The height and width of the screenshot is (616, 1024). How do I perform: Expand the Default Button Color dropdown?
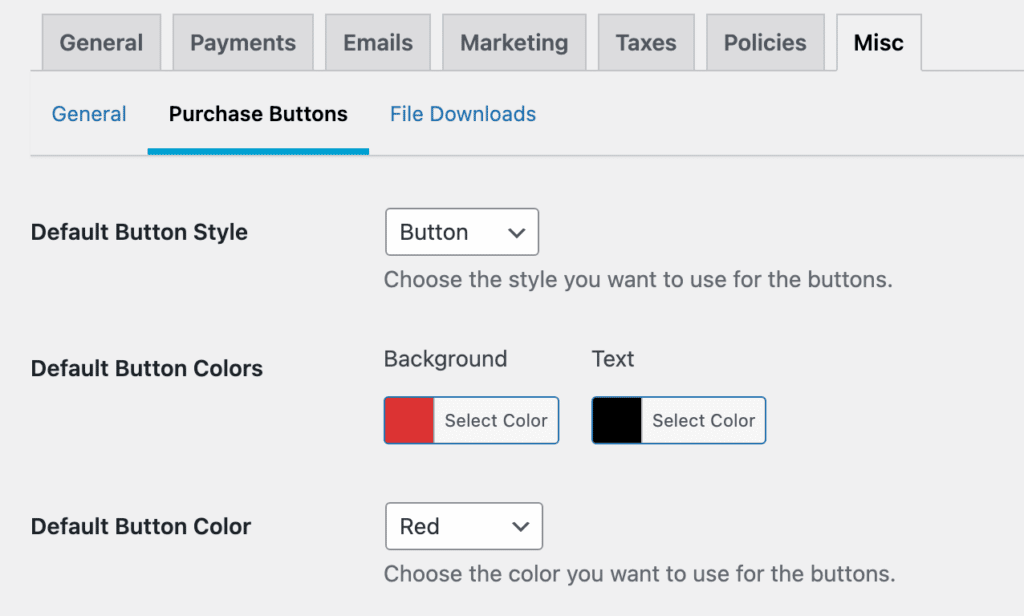point(463,526)
